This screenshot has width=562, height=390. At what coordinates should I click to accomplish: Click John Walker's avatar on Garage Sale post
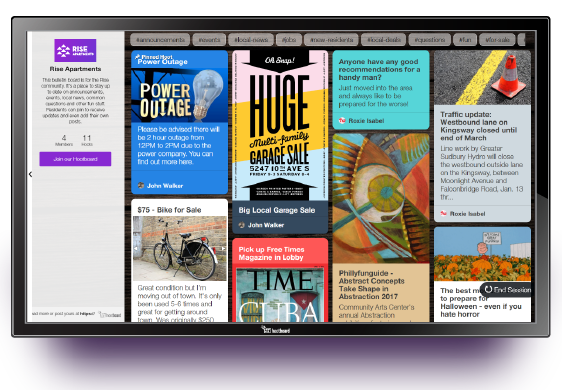[x=242, y=225]
